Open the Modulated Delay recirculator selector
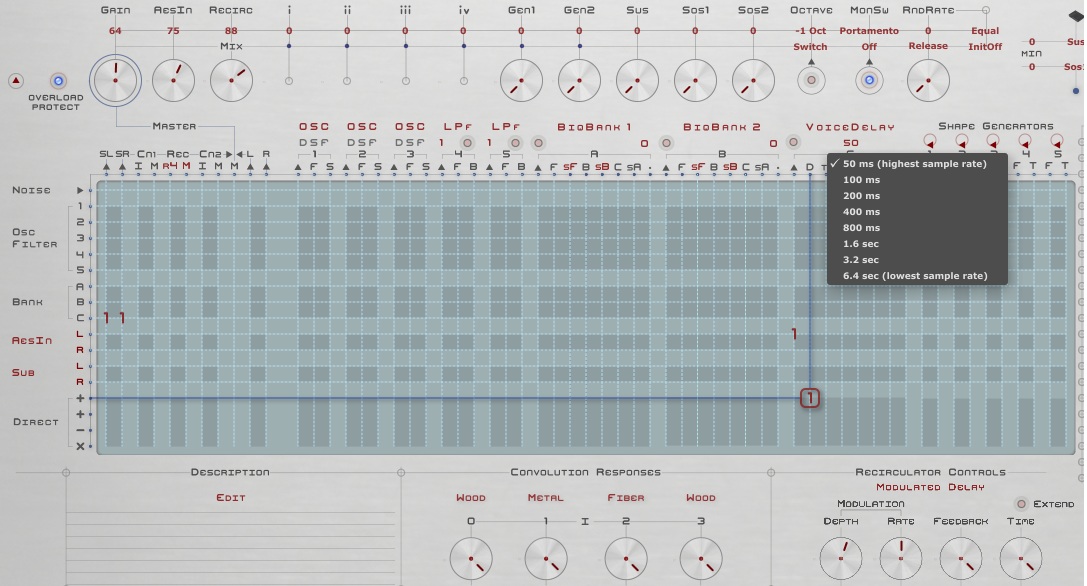Image resolution: width=1087 pixels, height=586 pixels. [930, 488]
